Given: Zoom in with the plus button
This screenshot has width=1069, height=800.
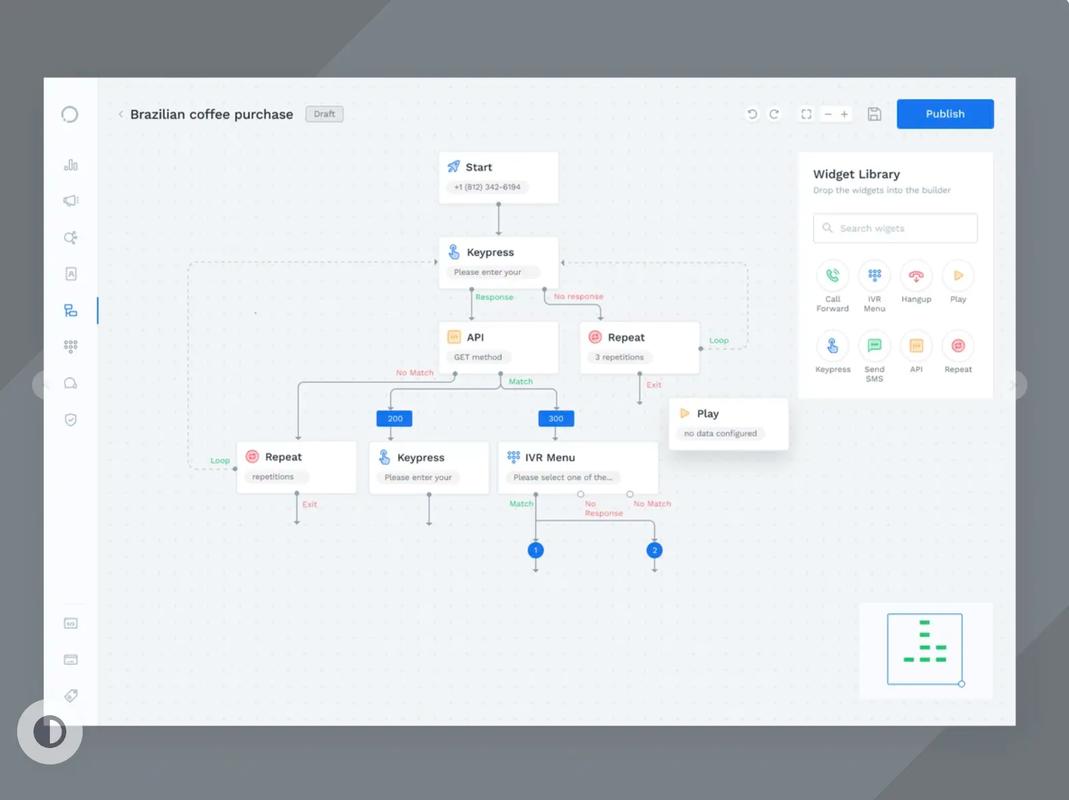Looking at the screenshot, I should click(844, 114).
